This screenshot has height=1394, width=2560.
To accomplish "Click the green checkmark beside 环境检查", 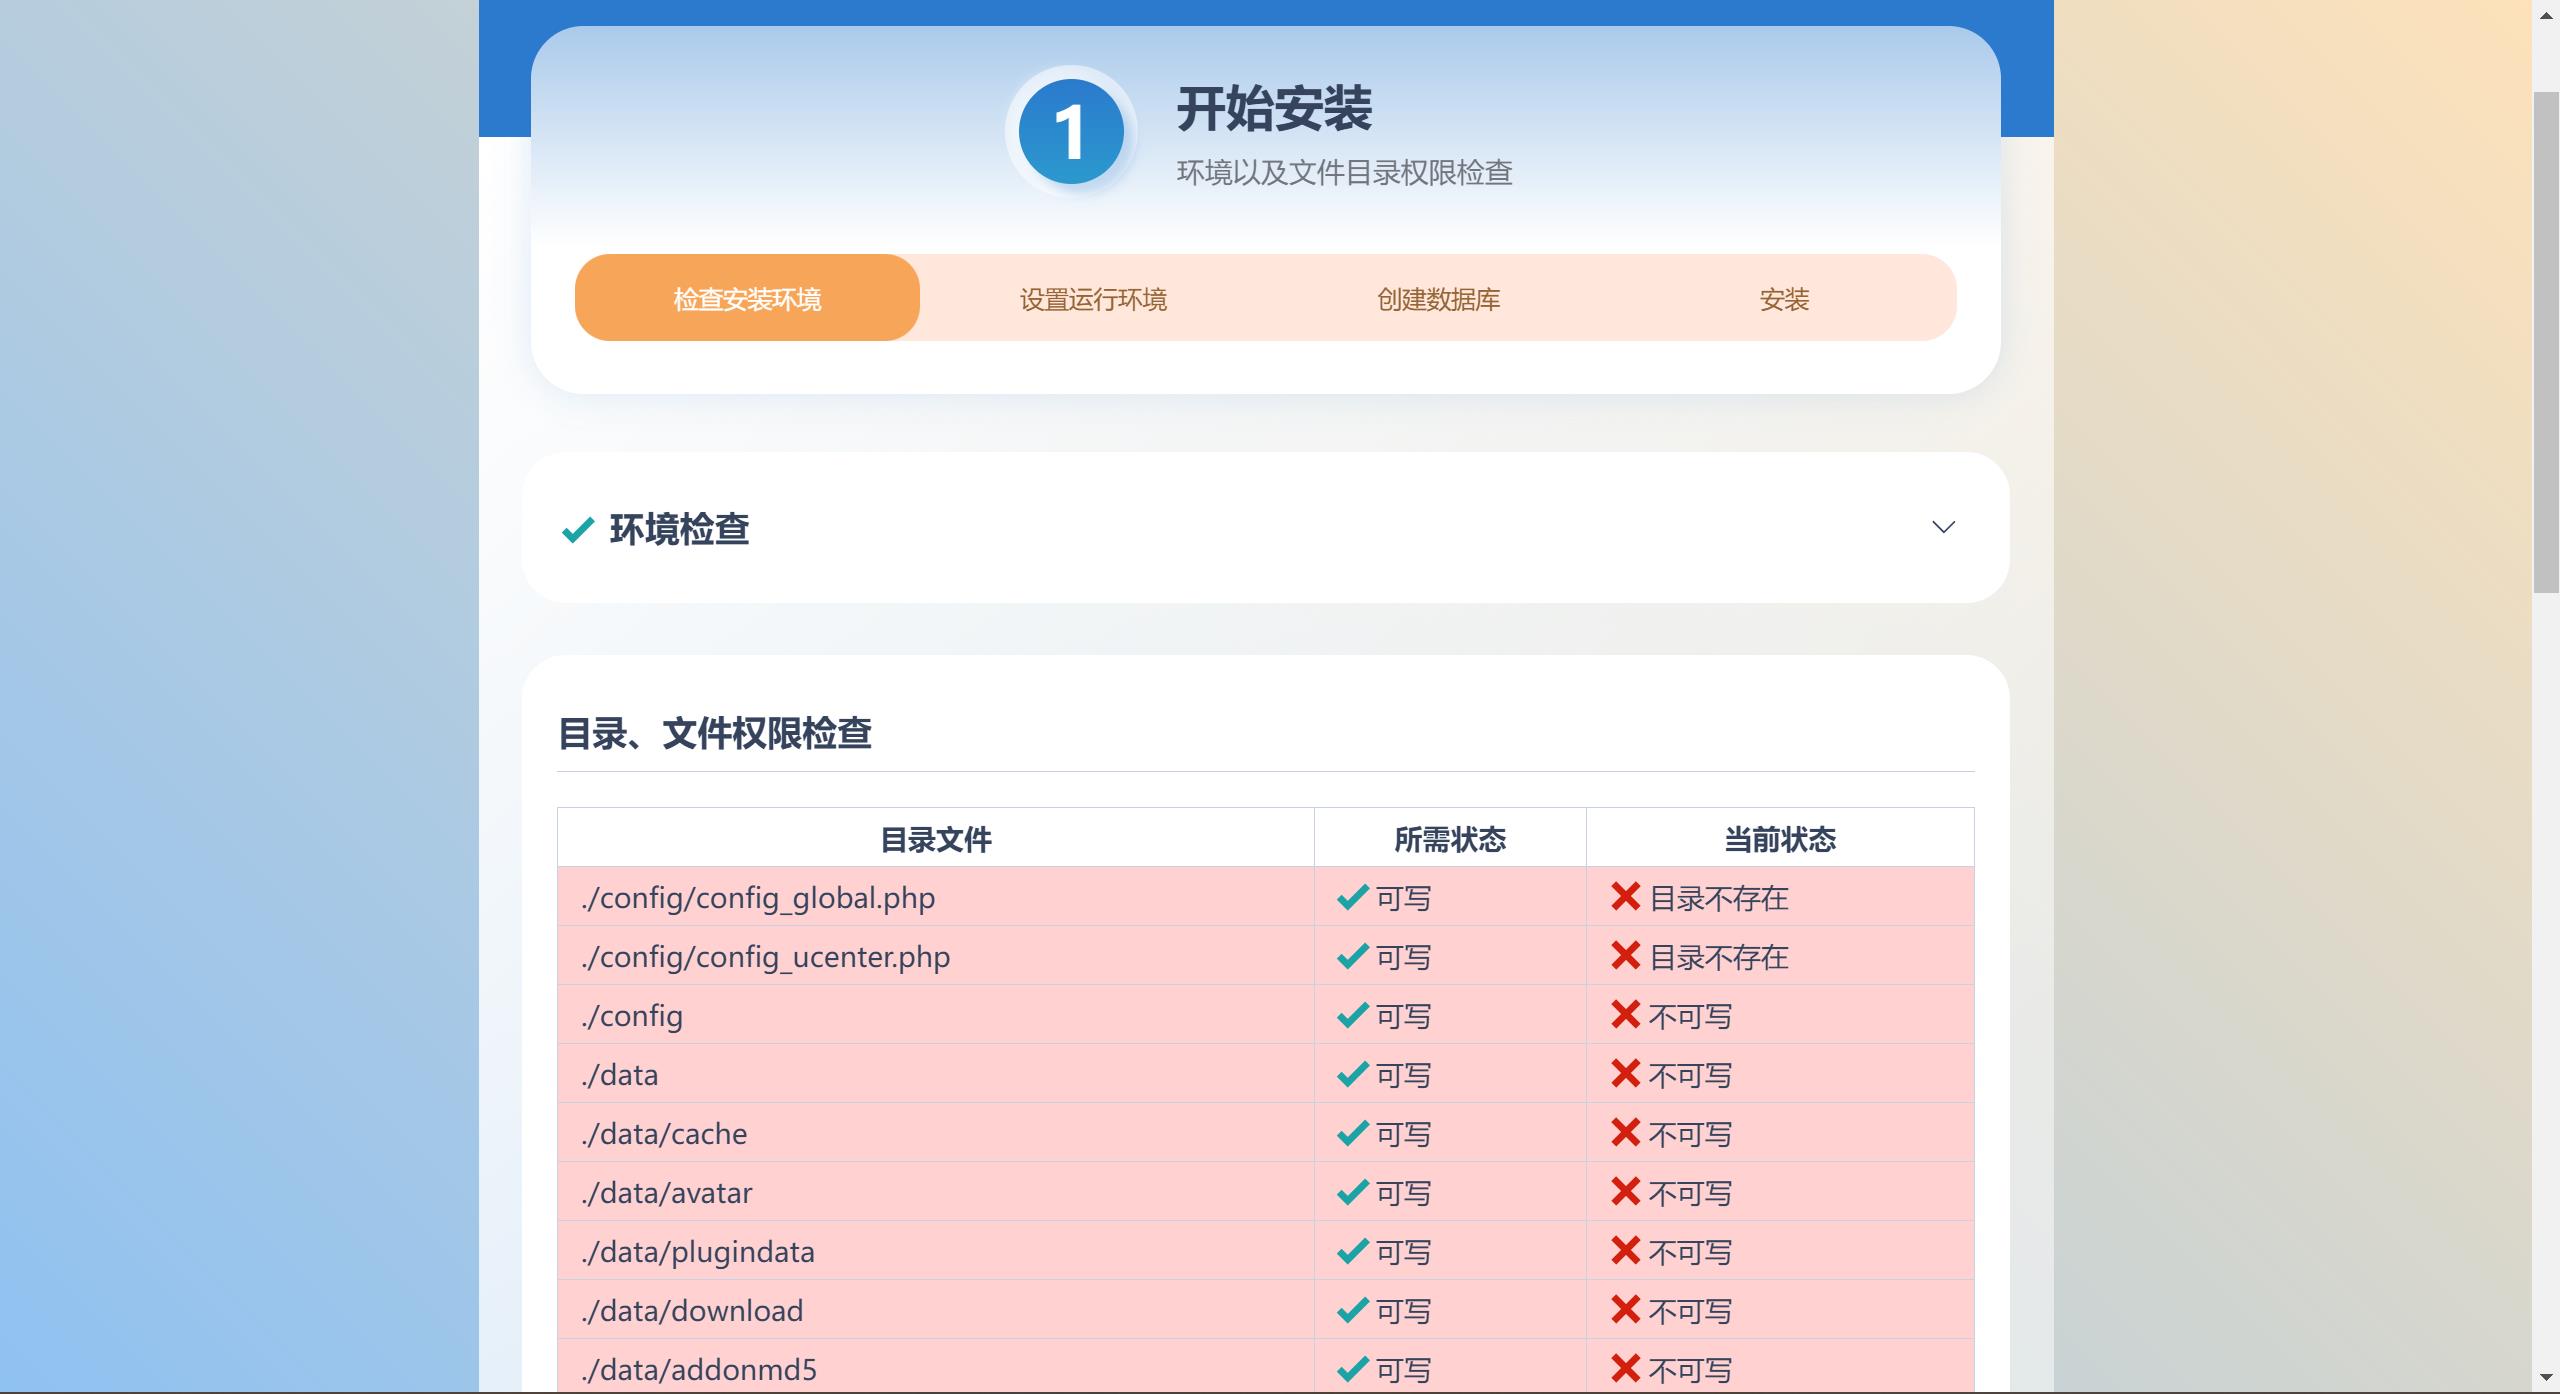I will click(578, 529).
